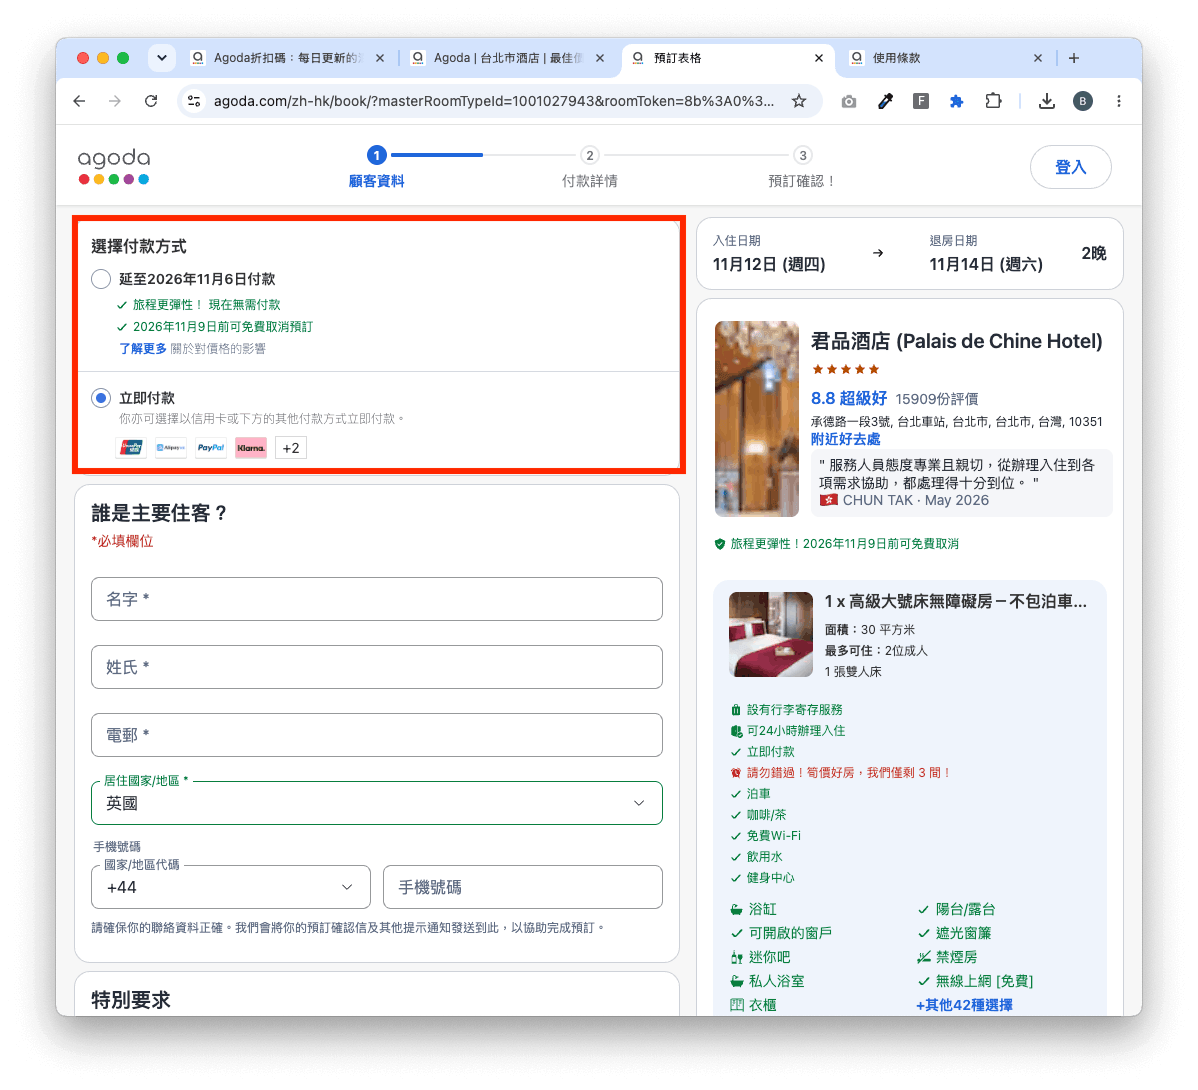This screenshot has height=1090, width=1198.
Task: Click the 電郵 input field
Action: coord(377,735)
